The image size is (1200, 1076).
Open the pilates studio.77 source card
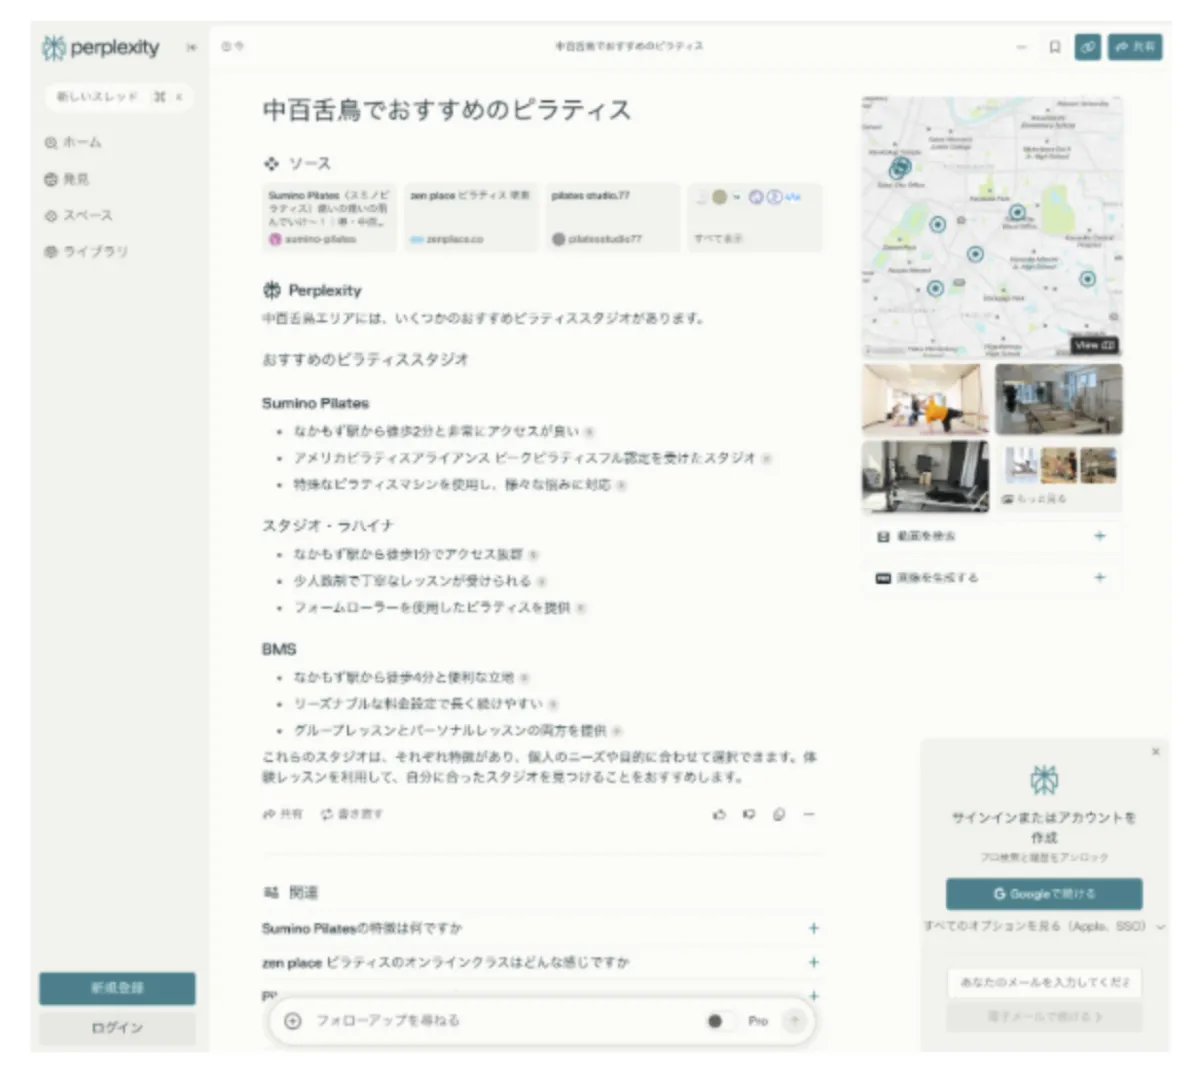[612, 217]
